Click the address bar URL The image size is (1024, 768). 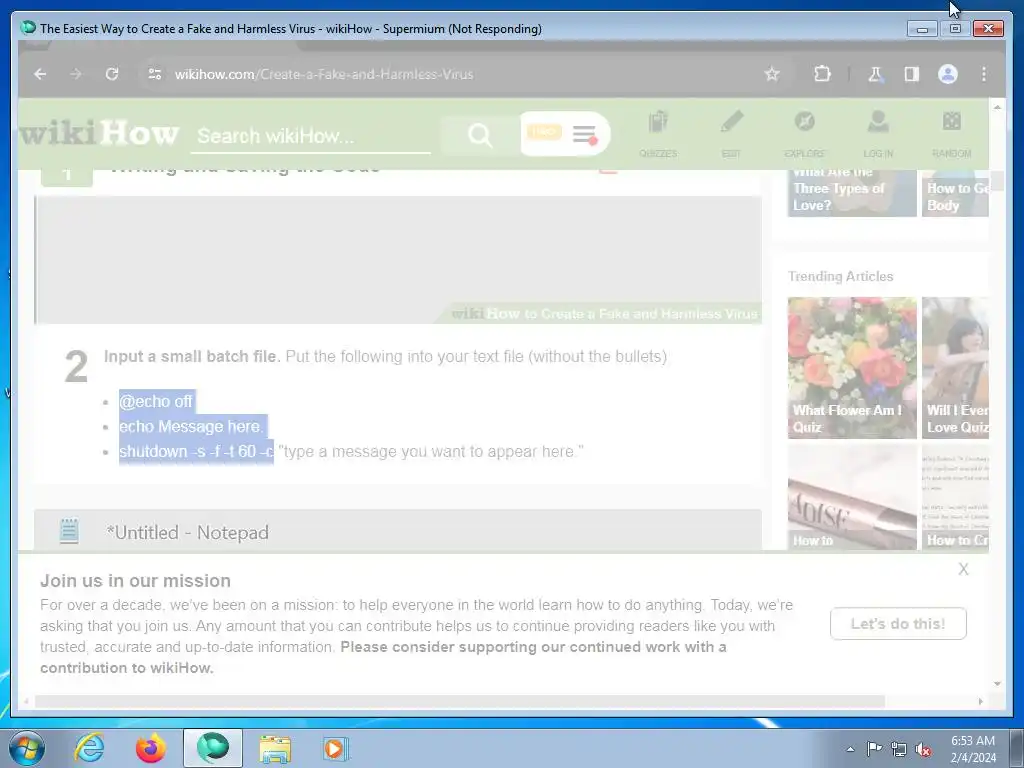[x=323, y=74]
